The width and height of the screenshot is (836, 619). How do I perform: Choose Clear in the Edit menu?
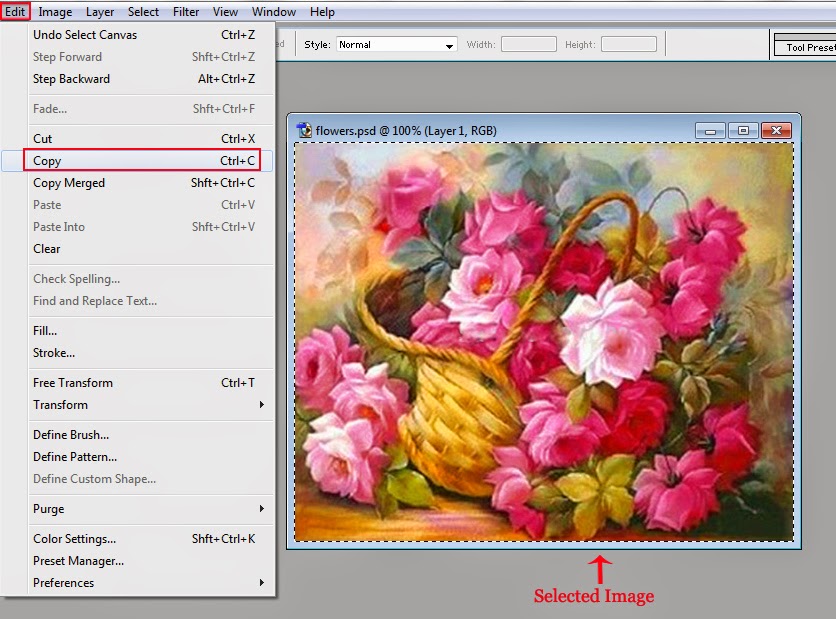143,249
